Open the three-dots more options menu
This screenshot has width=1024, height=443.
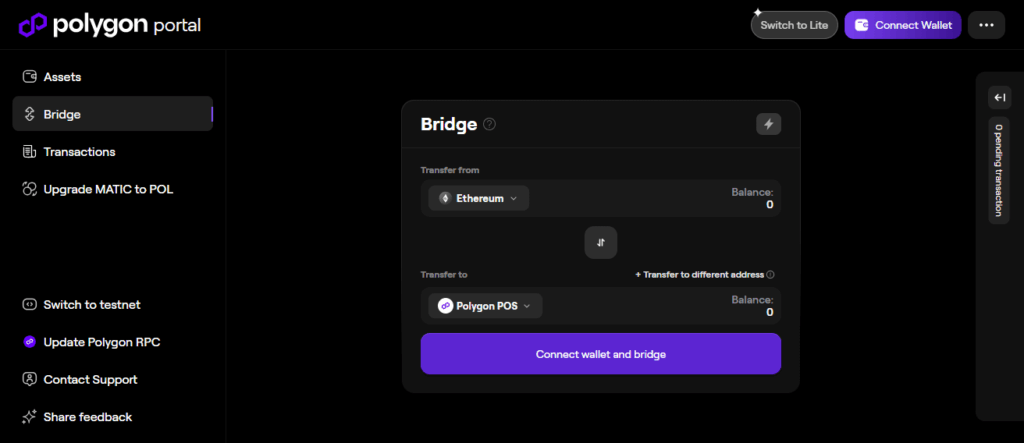[986, 25]
